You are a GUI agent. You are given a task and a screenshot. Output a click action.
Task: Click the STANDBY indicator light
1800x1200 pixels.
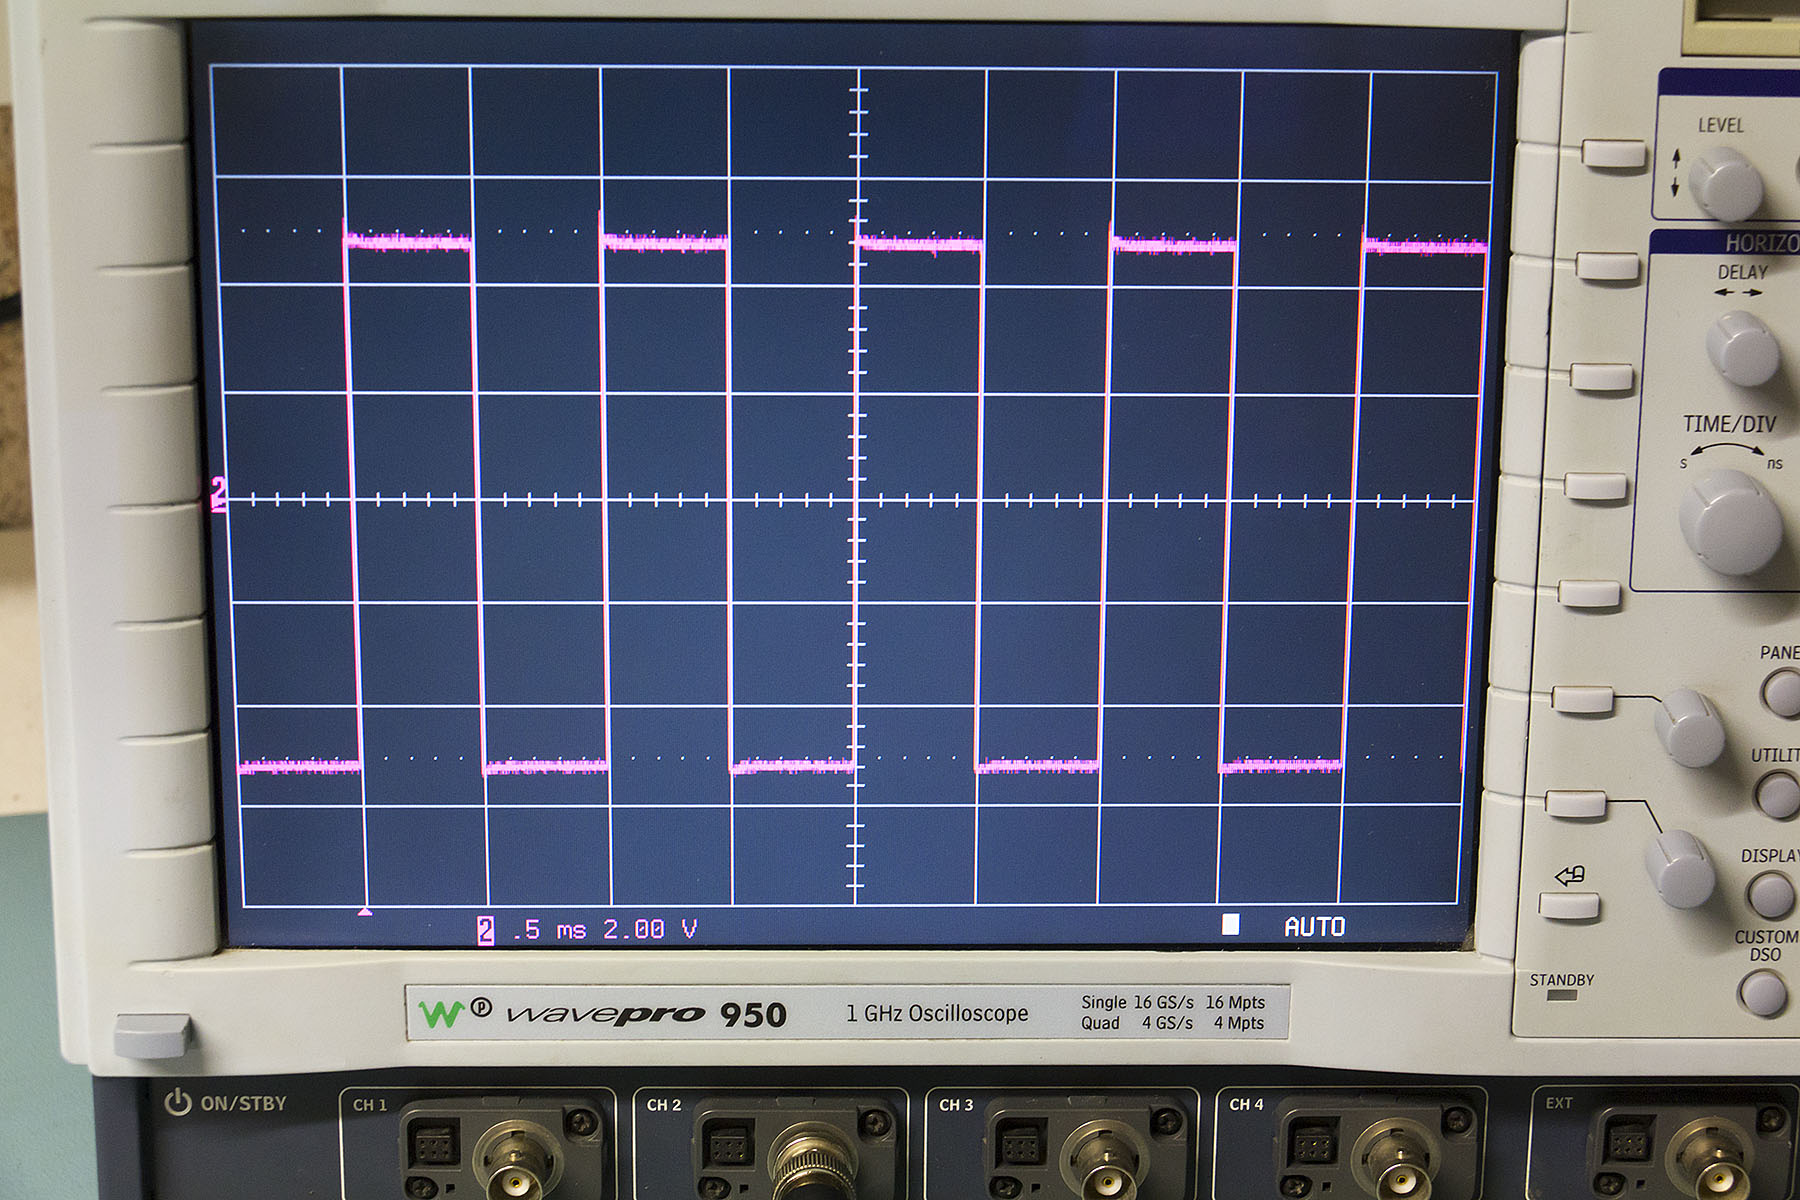tap(1561, 996)
